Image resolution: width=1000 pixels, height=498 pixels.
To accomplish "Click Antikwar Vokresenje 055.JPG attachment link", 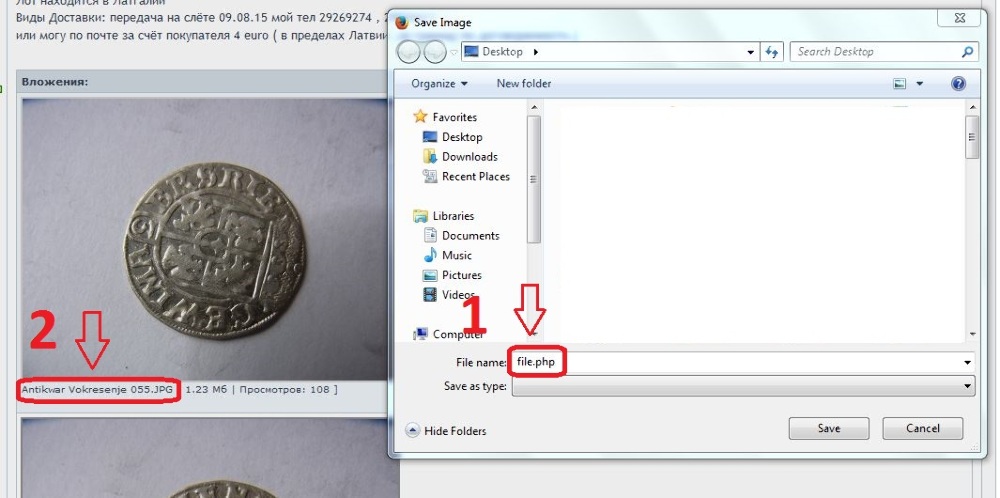I will pos(98,389).
